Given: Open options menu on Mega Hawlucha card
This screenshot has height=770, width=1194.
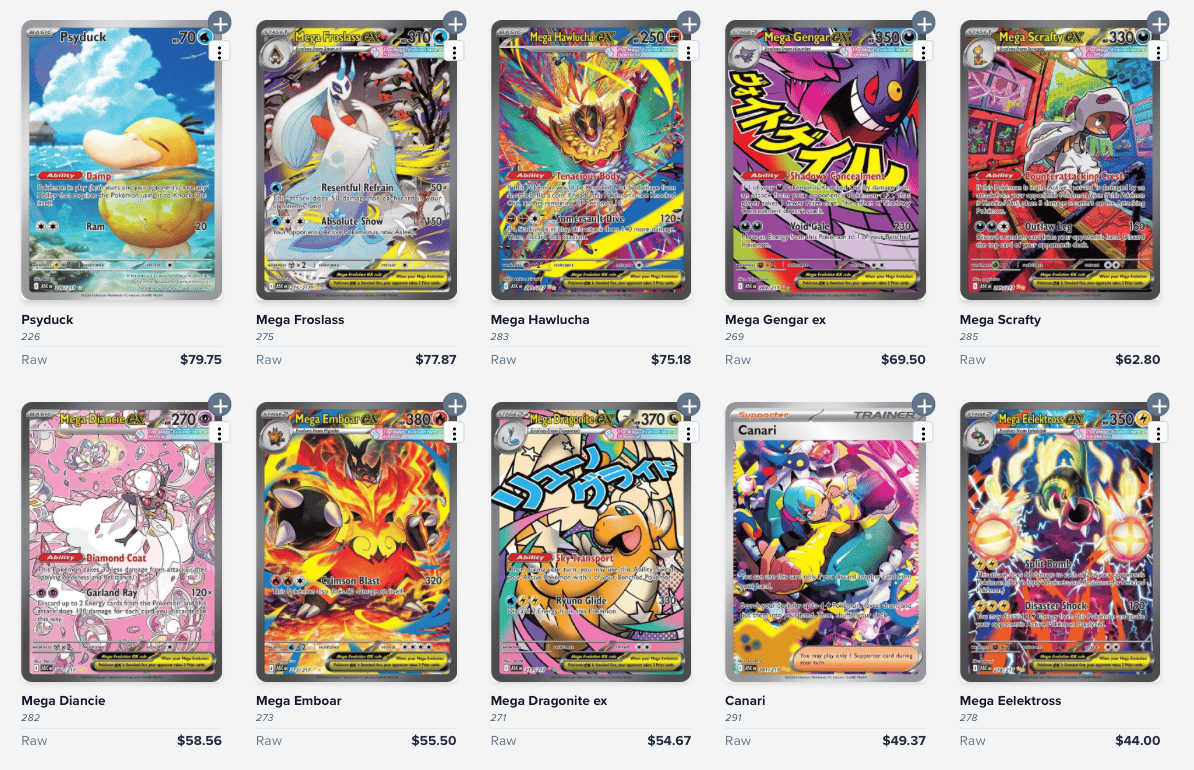Looking at the screenshot, I should pos(688,52).
